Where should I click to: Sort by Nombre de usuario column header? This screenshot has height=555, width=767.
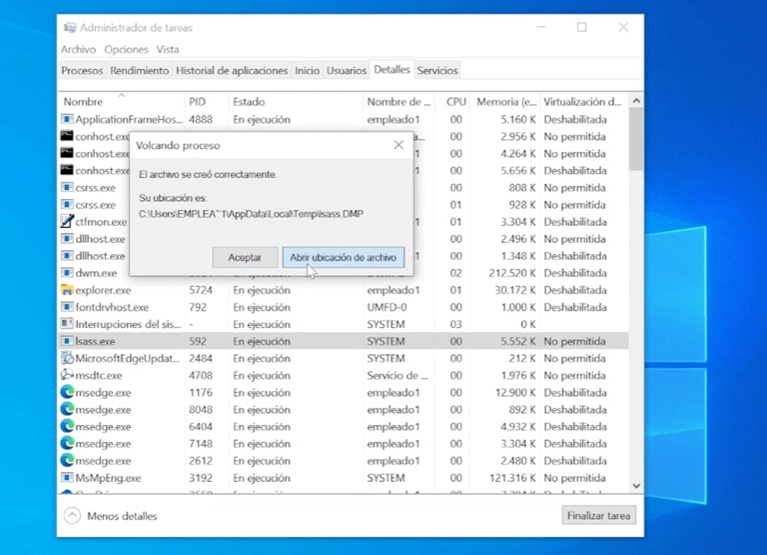click(399, 102)
